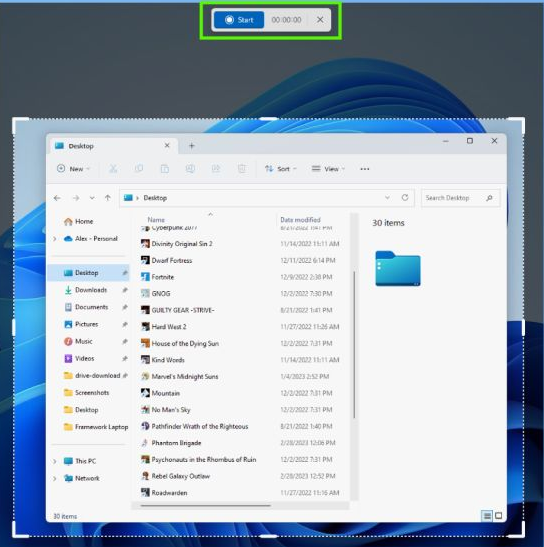Open recent locations chevron
Viewport: 544px width, 547px height.
click(92, 198)
